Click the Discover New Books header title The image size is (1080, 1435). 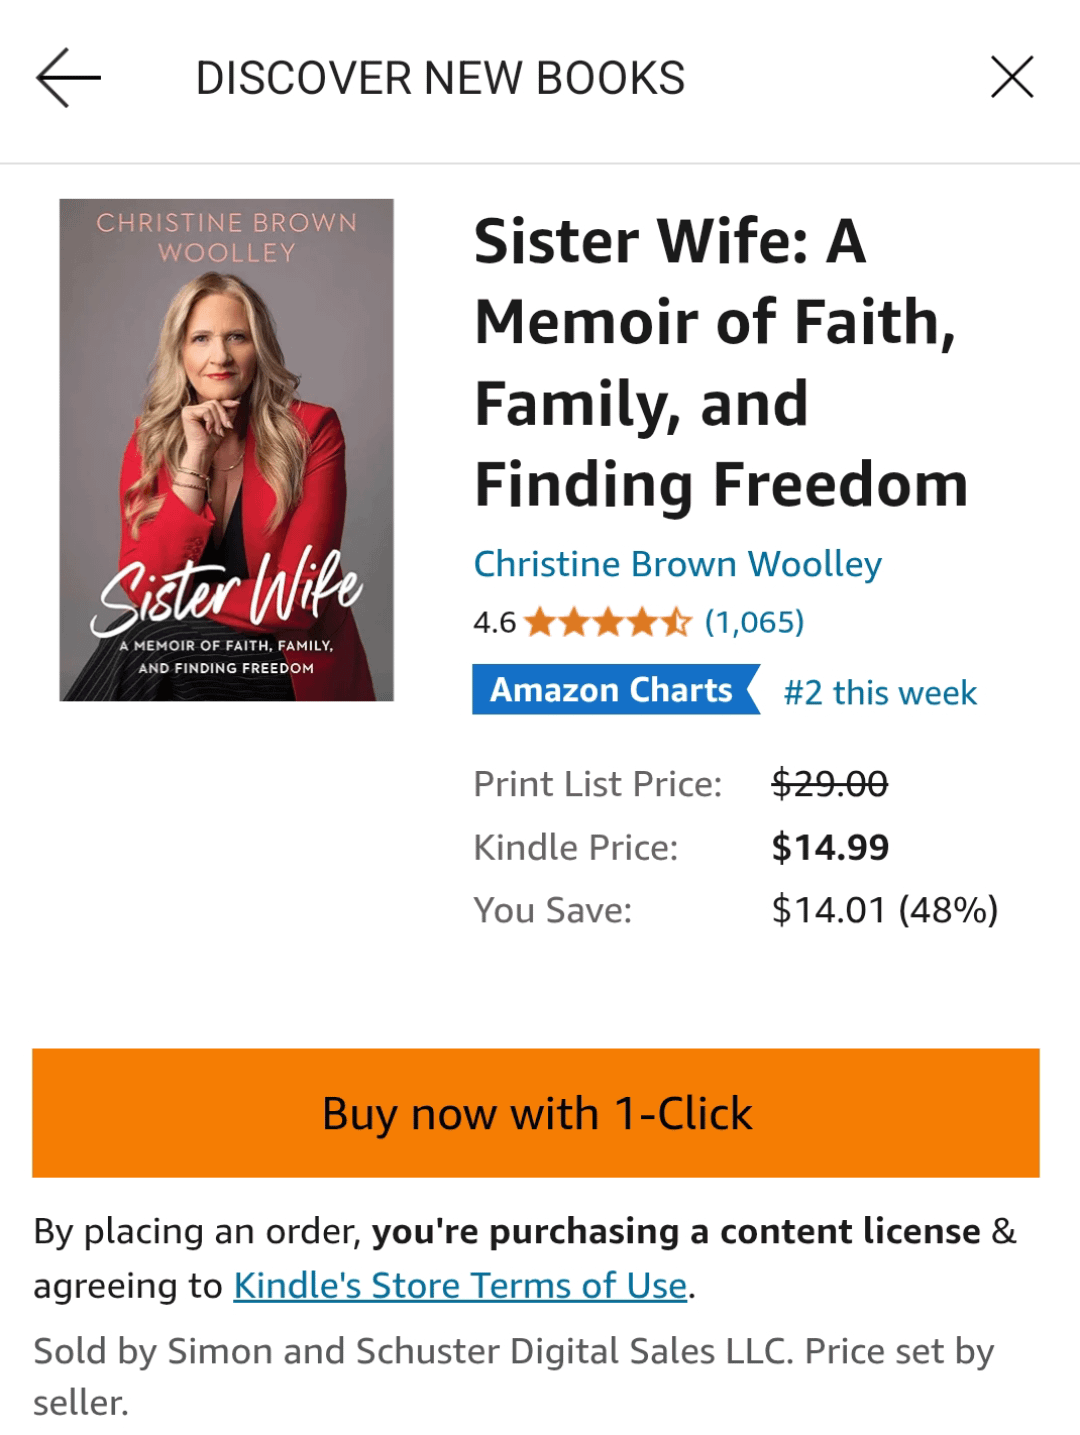(440, 78)
